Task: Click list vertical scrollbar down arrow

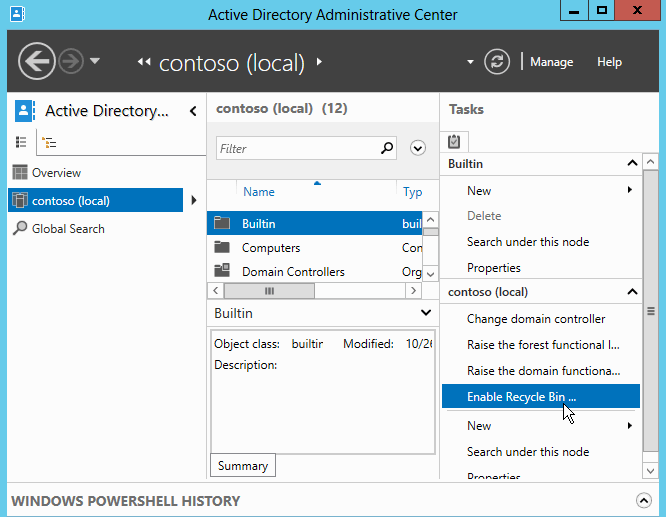Action: pyautogui.click(x=431, y=274)
